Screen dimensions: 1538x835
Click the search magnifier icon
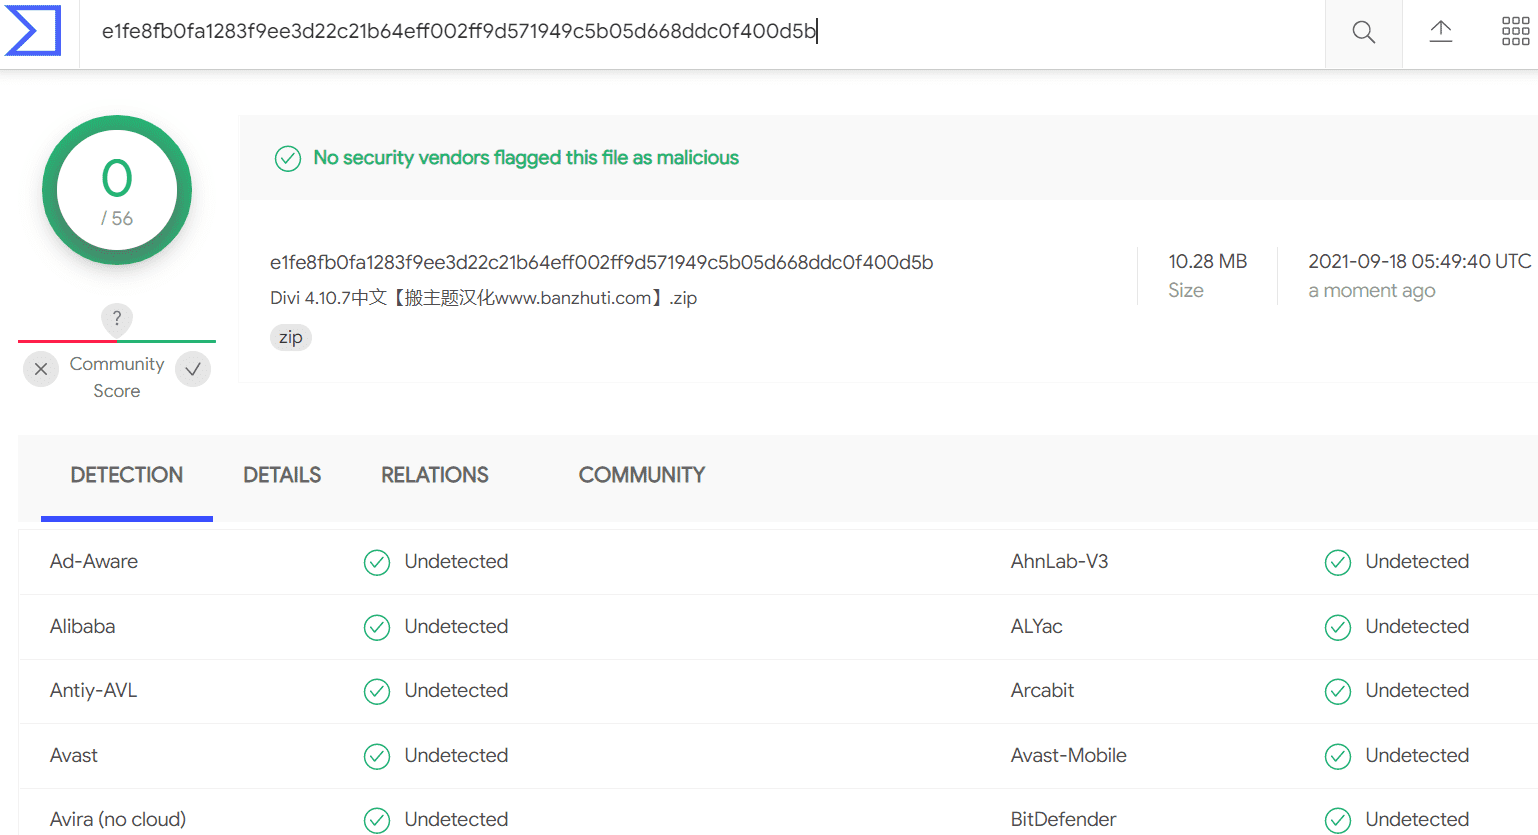click(x=1364, y=32)
